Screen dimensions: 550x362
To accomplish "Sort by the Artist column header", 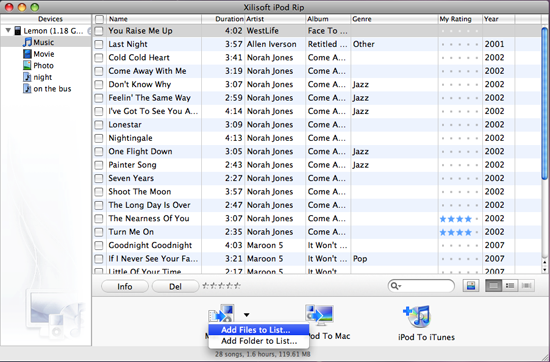I will 275,19.
